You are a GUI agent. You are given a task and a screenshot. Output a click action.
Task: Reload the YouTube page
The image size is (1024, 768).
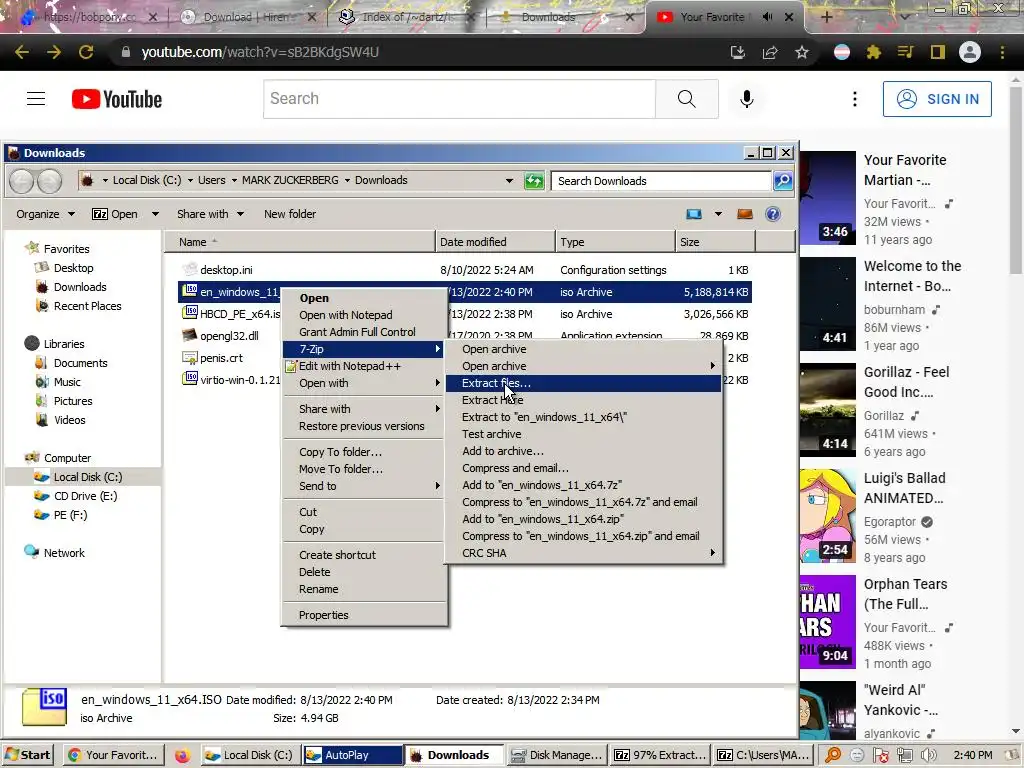pyautogui.click(x=86, y=52)
